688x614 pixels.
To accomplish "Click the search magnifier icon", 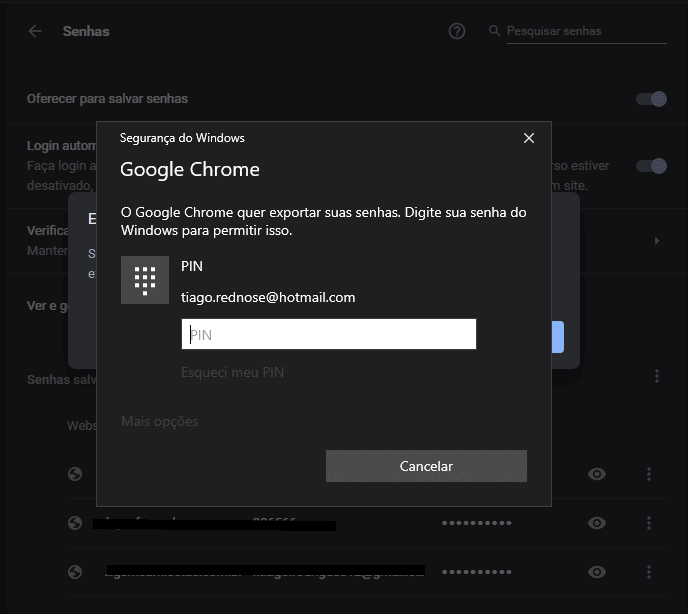I will (x=494, y=31).
